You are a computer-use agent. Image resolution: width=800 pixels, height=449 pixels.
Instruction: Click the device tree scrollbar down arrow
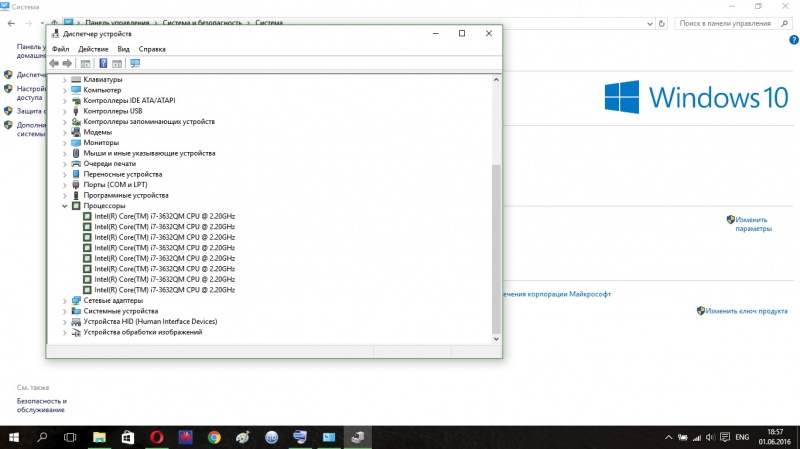coord(496,339)
